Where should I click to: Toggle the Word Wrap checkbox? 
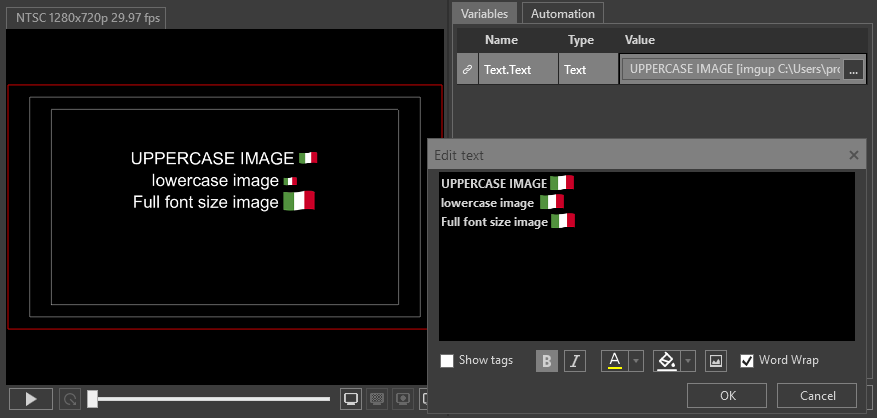pos(747,360)
